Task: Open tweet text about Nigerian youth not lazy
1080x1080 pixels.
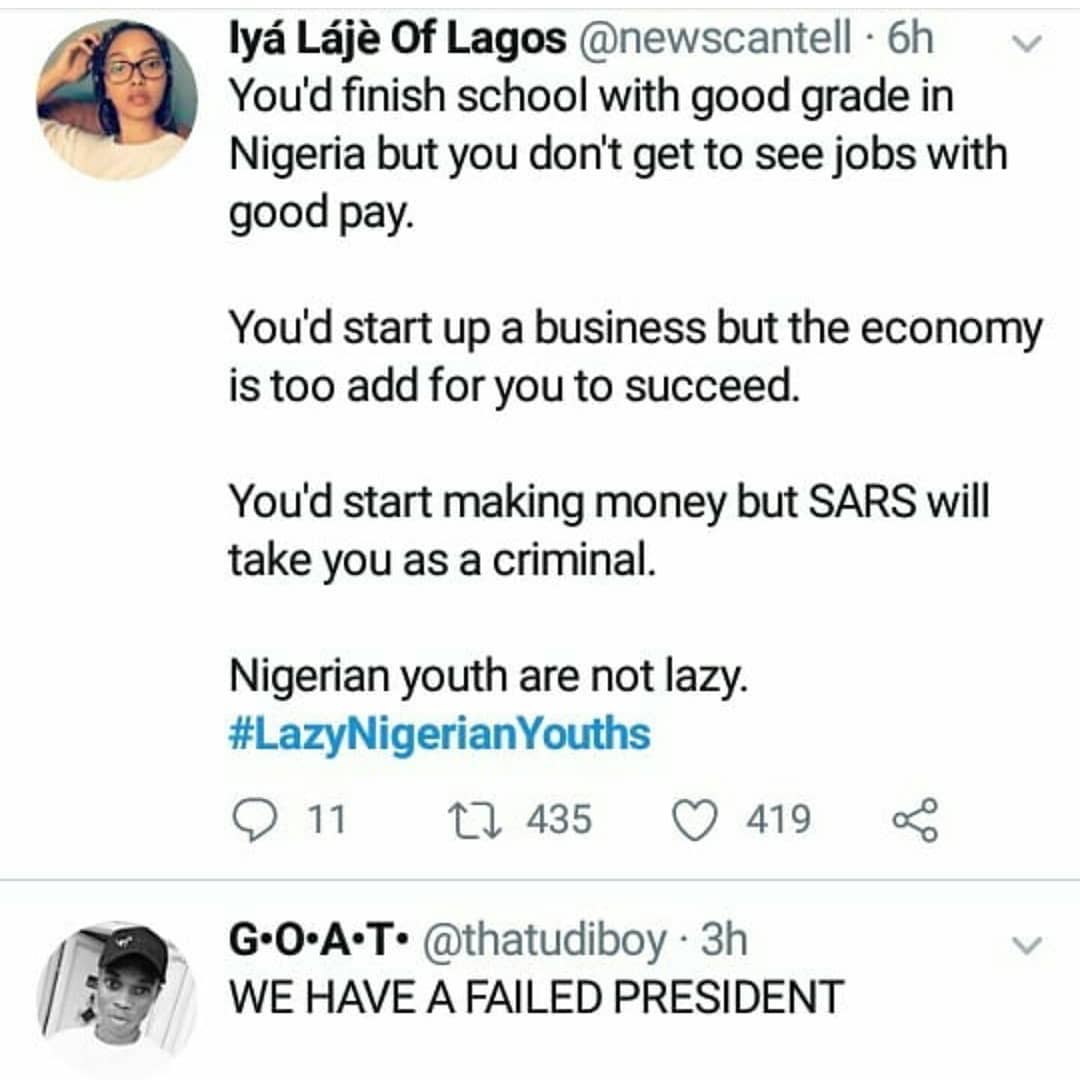Action: click(488, 680)
